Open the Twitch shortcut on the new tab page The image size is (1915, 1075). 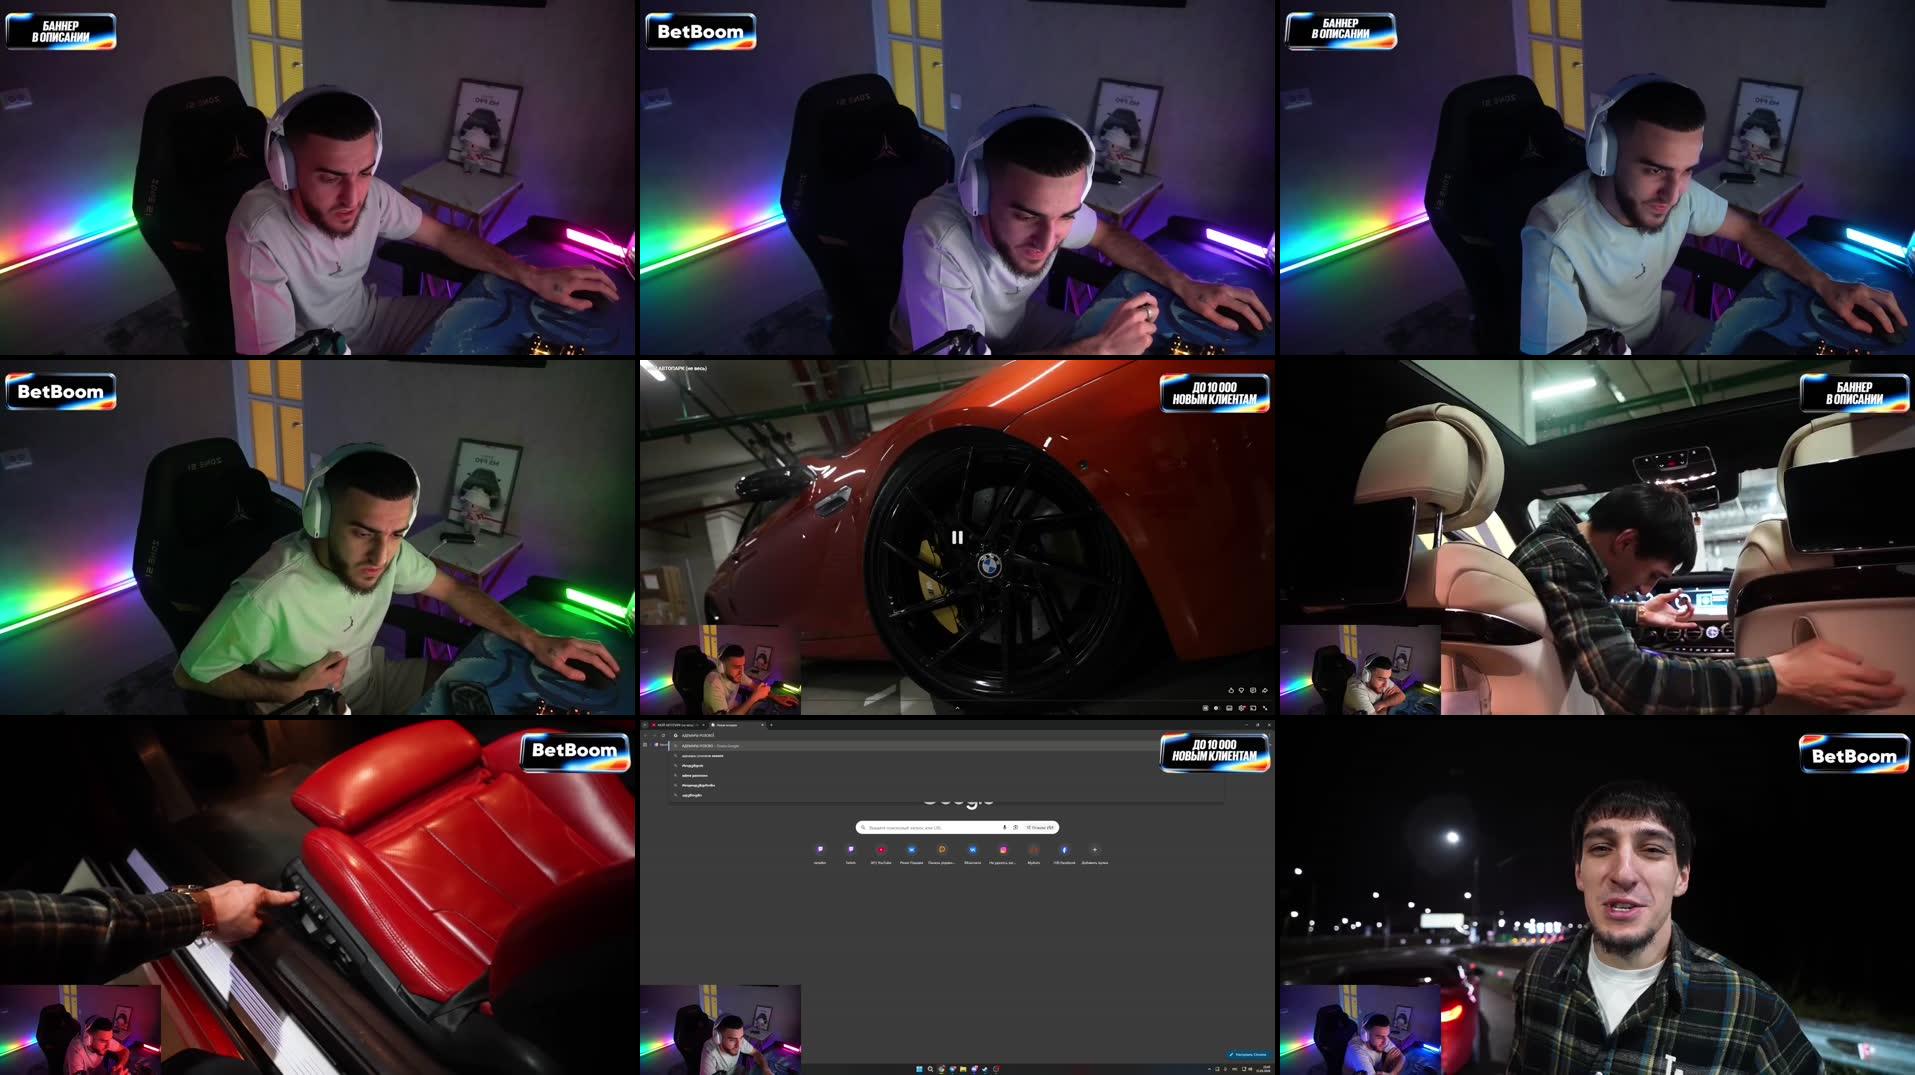[x=851, y=850]
